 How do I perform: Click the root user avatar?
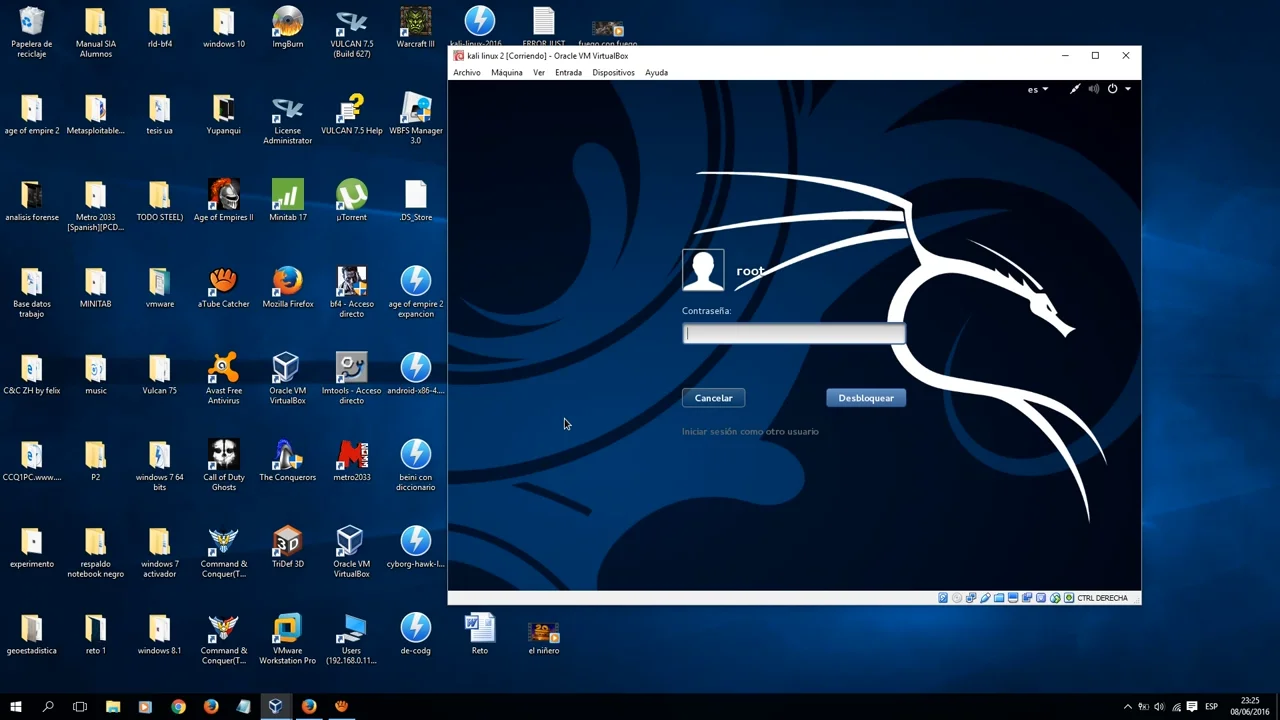click(703, 270)
